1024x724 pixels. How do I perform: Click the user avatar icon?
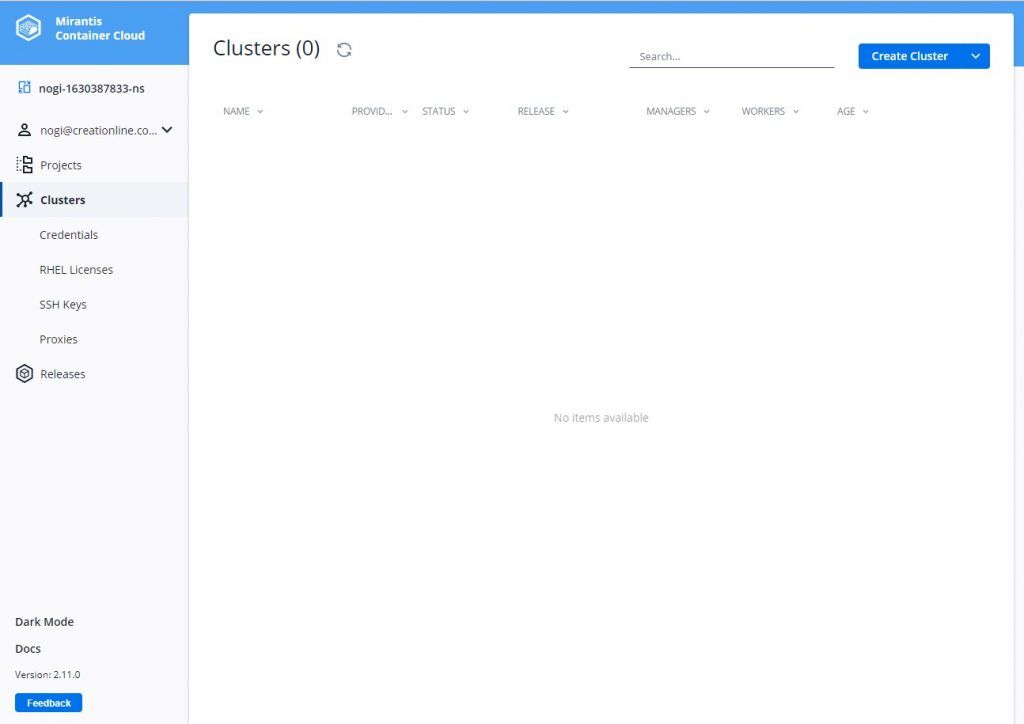24,130
